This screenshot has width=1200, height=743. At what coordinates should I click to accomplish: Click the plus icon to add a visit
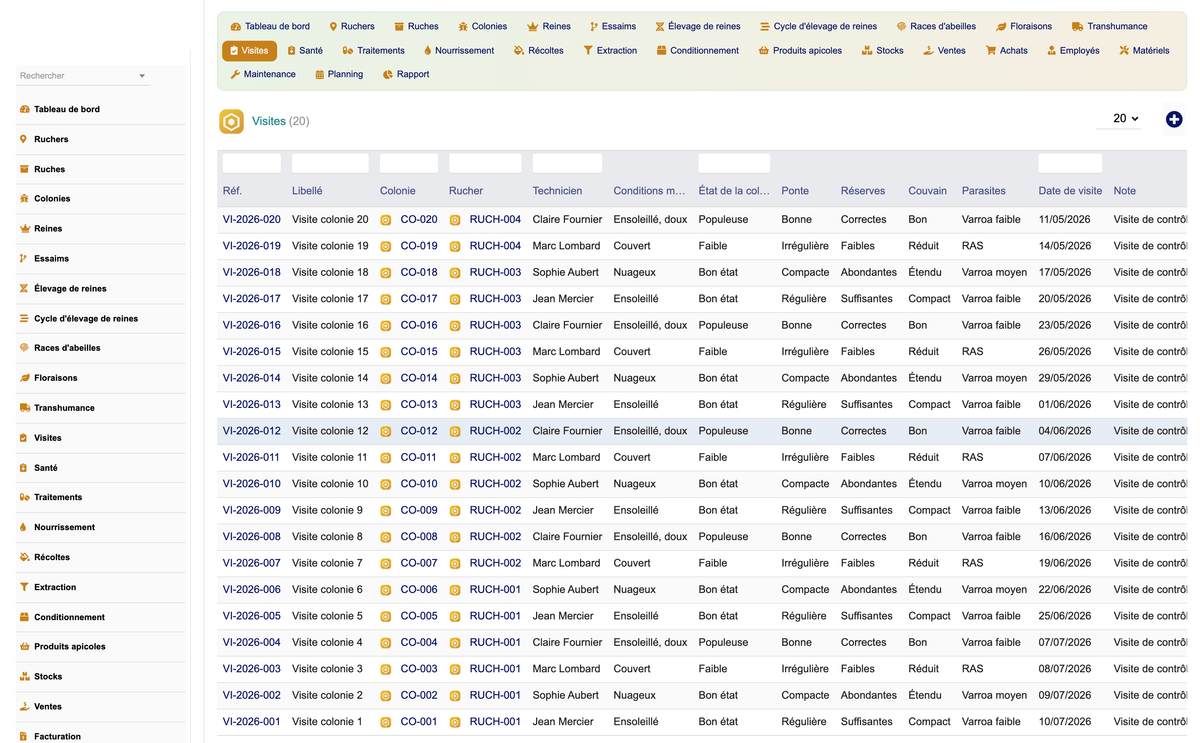click(x=1174, y=119)
